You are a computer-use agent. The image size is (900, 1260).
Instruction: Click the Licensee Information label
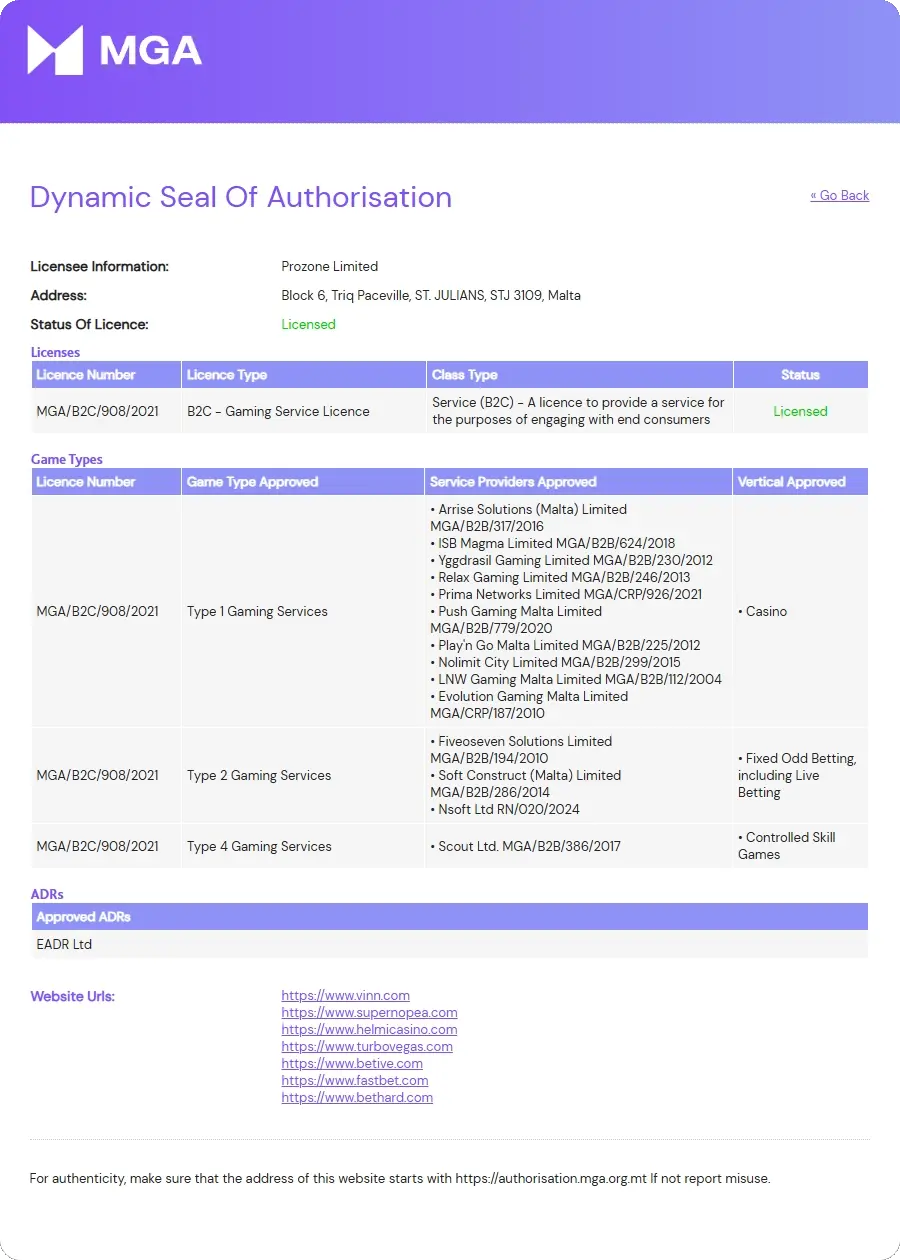click(x=99, y=266)
